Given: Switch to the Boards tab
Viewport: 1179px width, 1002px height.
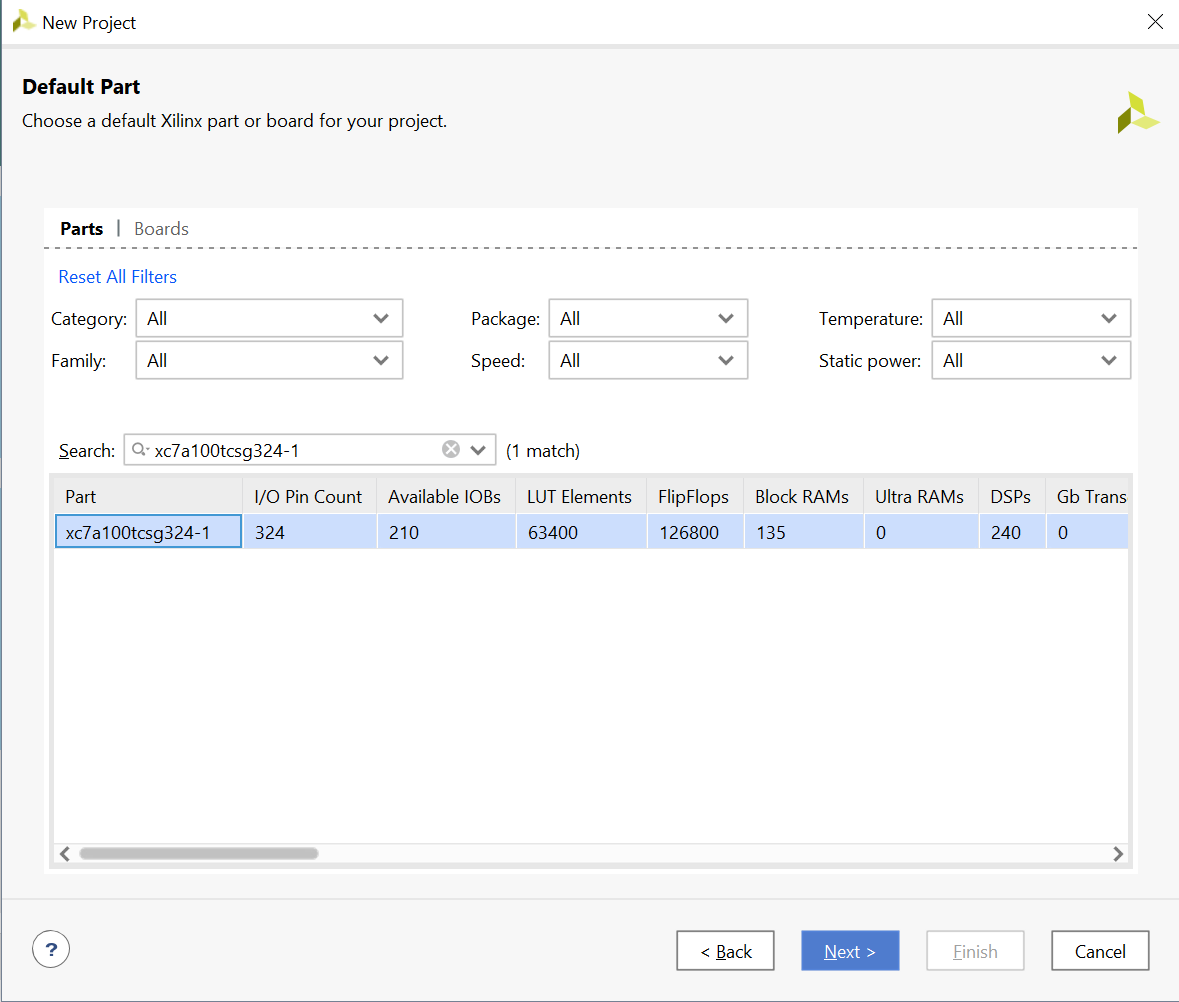Looking at the screenshot, I should (x=161, y=229).
